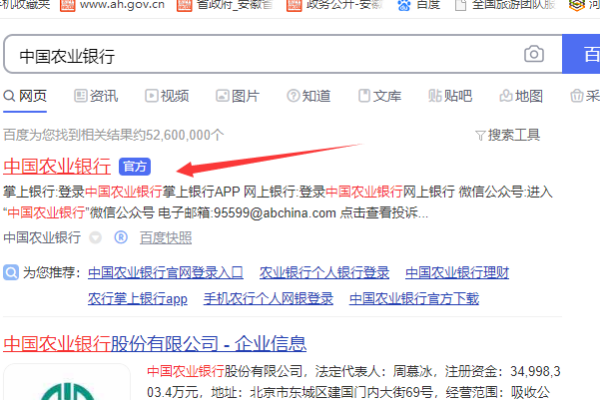Click the result count text 52,600,000个
This screenshot has width=600, height=400.
(x=185, y=135)
